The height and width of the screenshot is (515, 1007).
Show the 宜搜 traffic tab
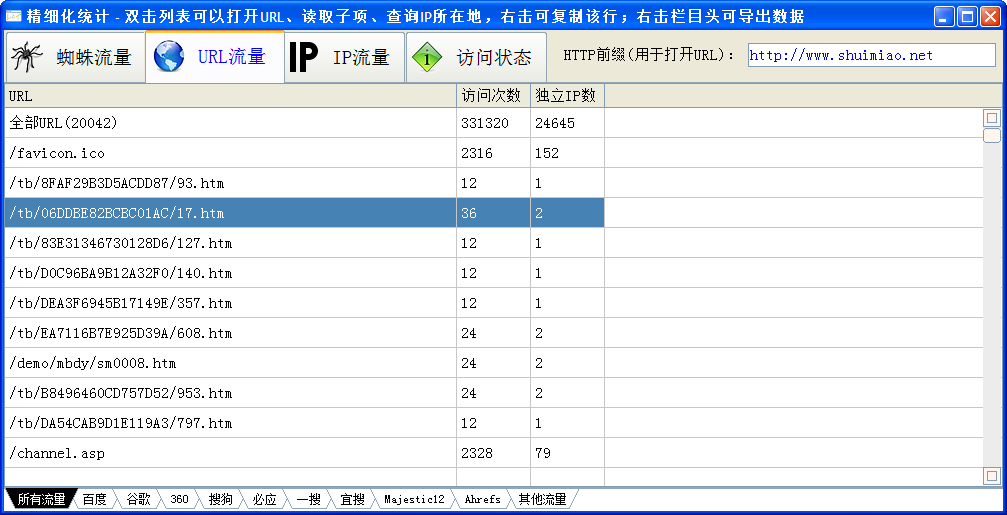tap(353, 499)
